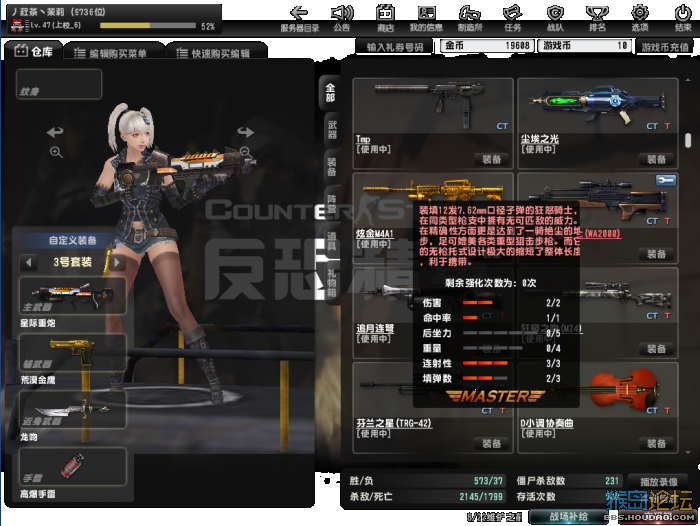The height and width of the screenshot is (526, 700).
Task: Equip 芬兰之星 with 装备 button
Action: point(492,443)
